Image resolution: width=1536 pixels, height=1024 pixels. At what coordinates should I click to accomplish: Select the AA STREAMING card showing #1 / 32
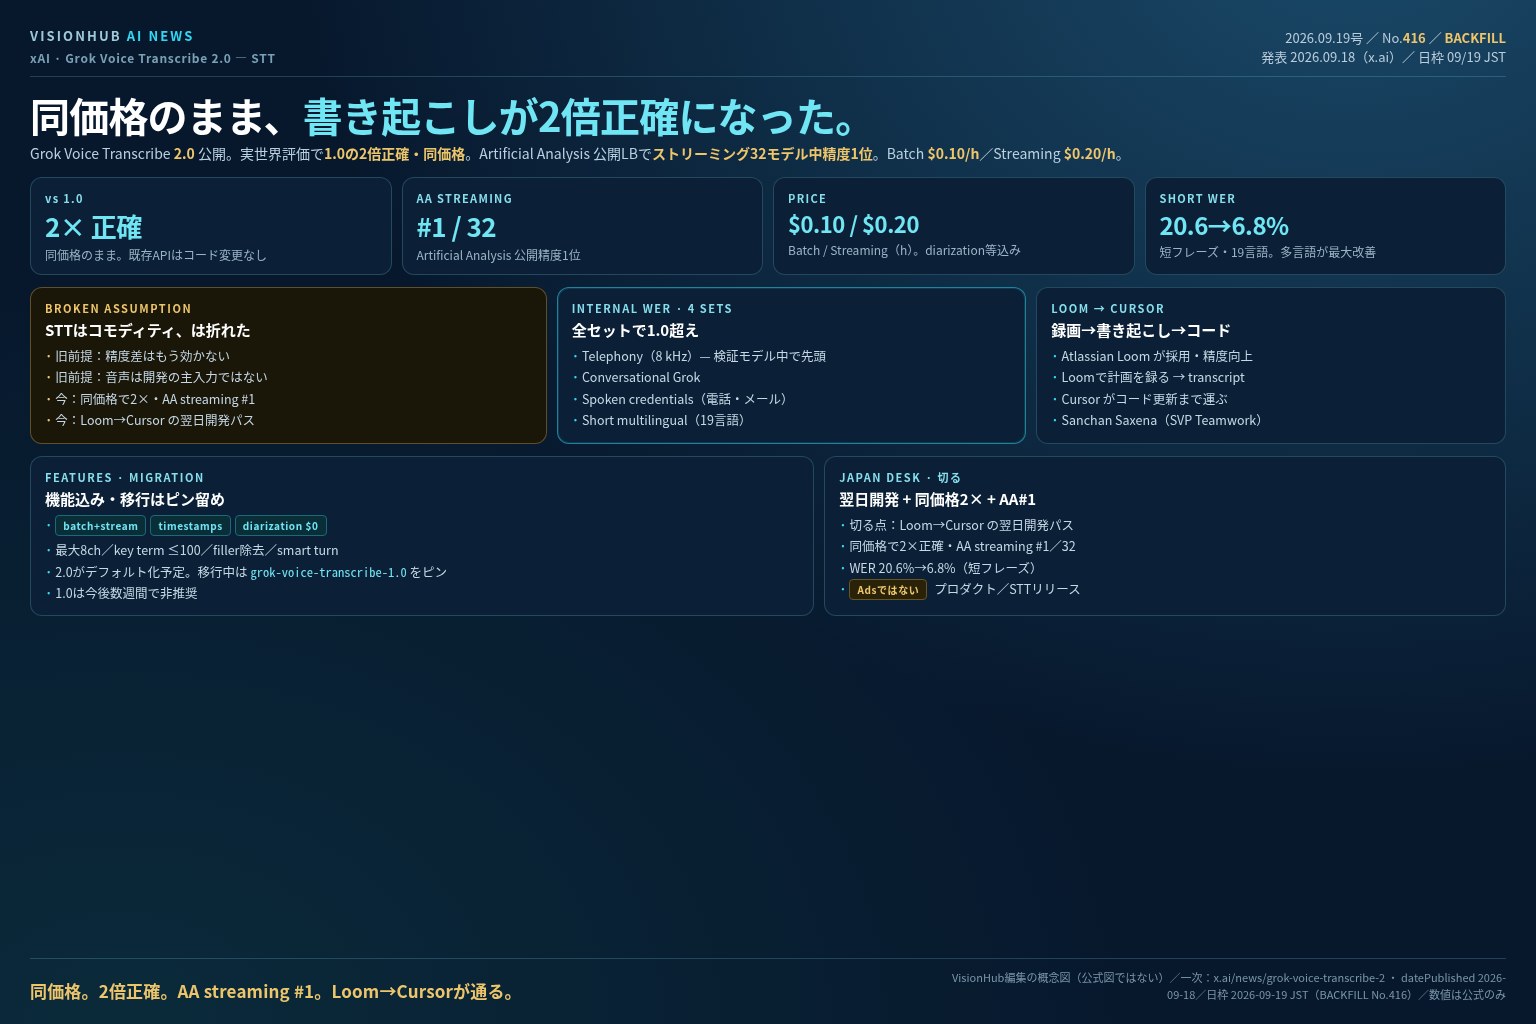pos(582,226)
